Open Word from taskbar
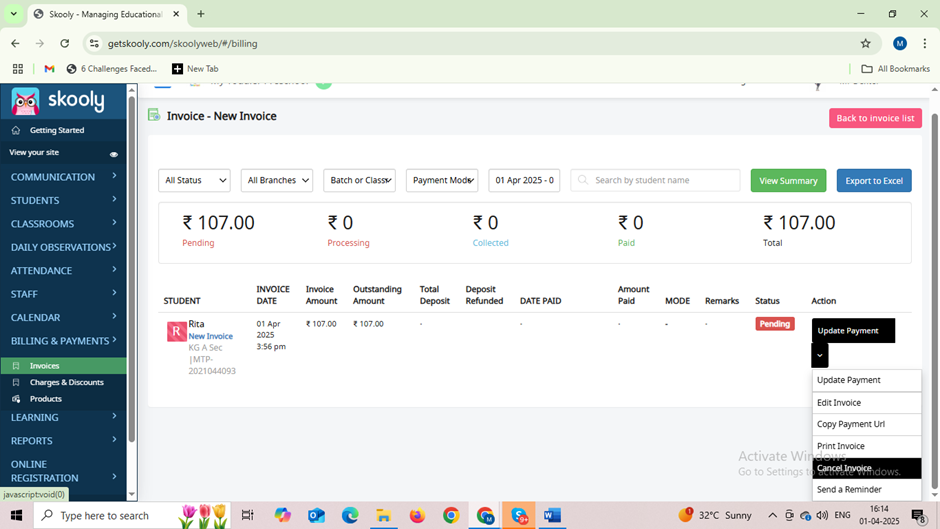 (x=552, y=515)
